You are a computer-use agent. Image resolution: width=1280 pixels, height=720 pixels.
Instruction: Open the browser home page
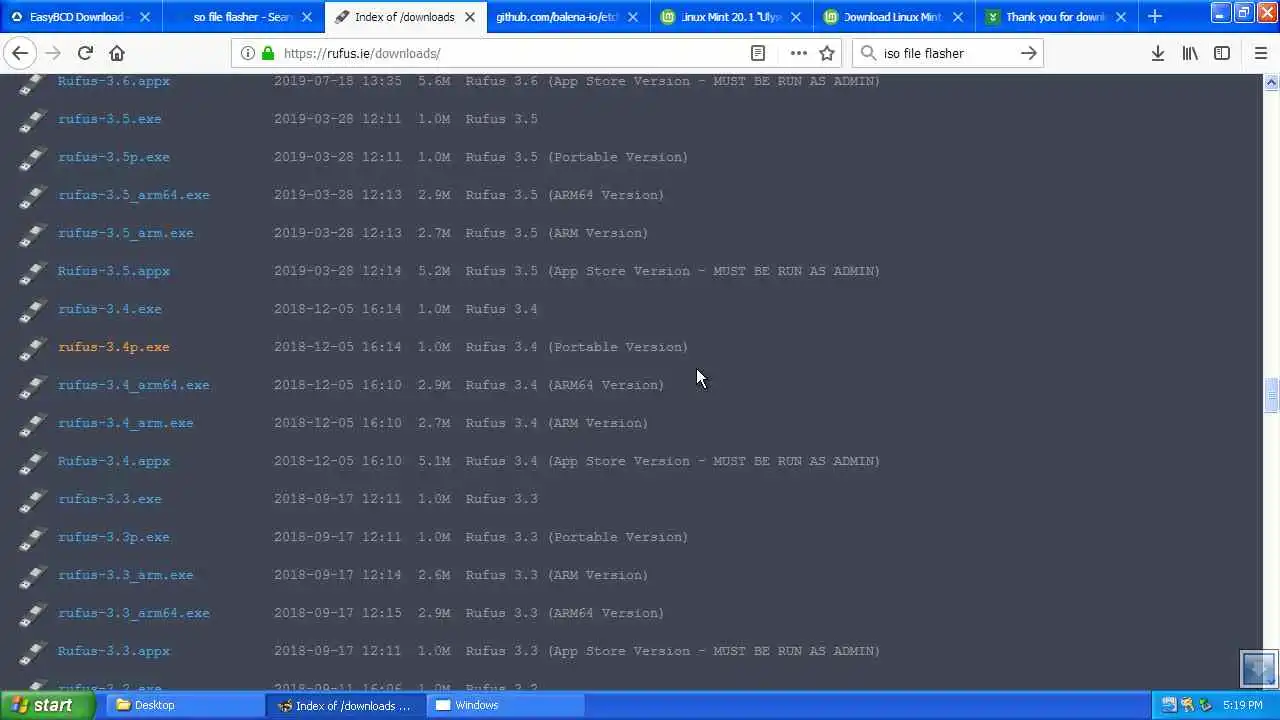coord(117,53)
